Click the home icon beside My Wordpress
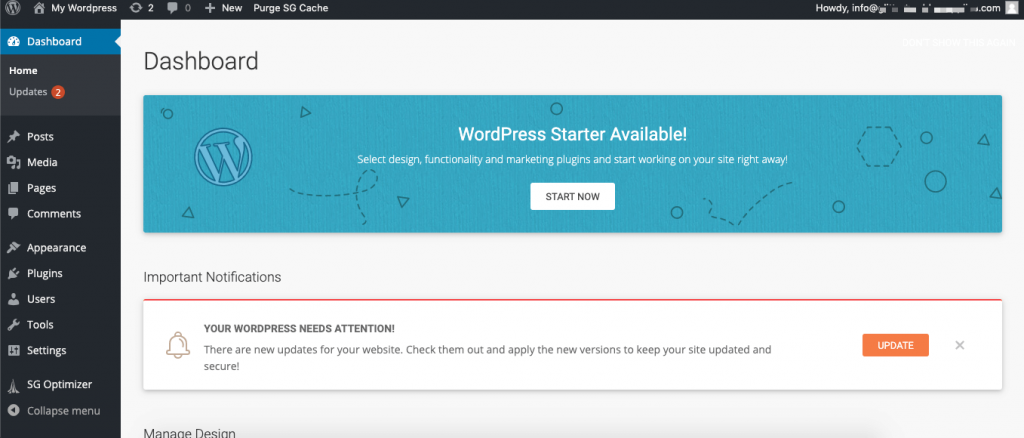Image resolution: width=1024 pixels, height=438 pixels. click(x=39, y=8)
